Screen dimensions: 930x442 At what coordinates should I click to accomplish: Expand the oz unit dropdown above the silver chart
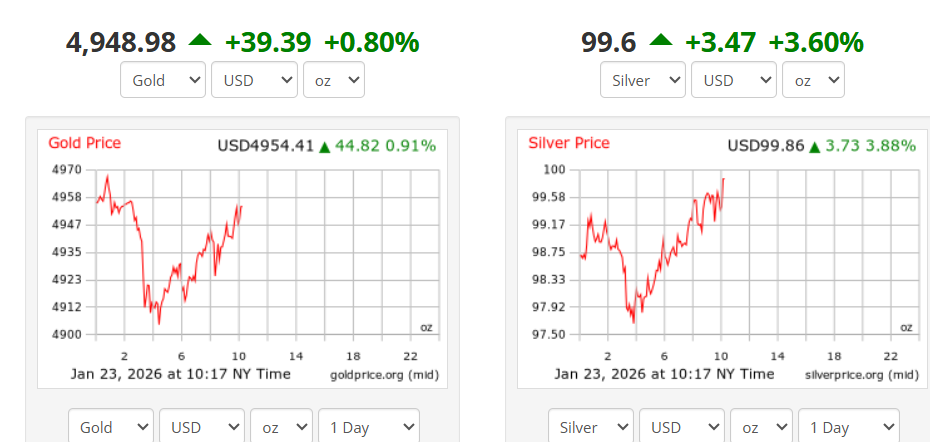[813, 80]
